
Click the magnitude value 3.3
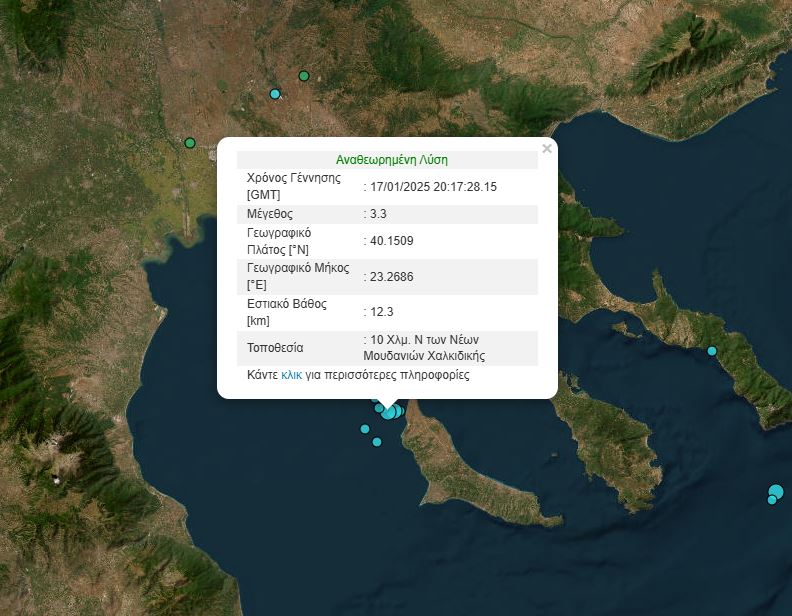(379, 214)
